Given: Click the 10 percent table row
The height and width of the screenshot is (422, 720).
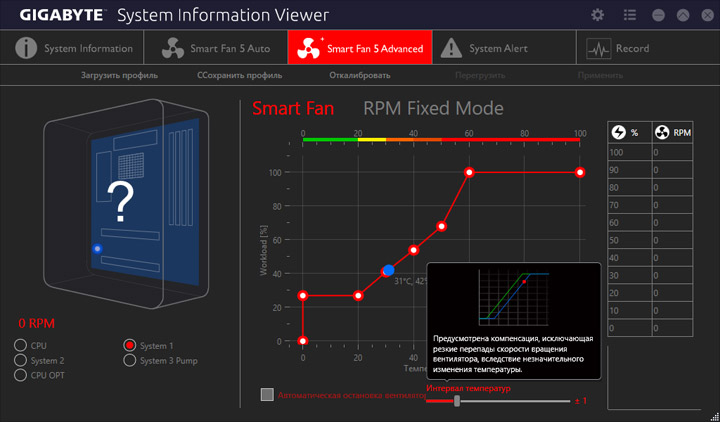Looking at the screenshot, I should coord(650,311).
